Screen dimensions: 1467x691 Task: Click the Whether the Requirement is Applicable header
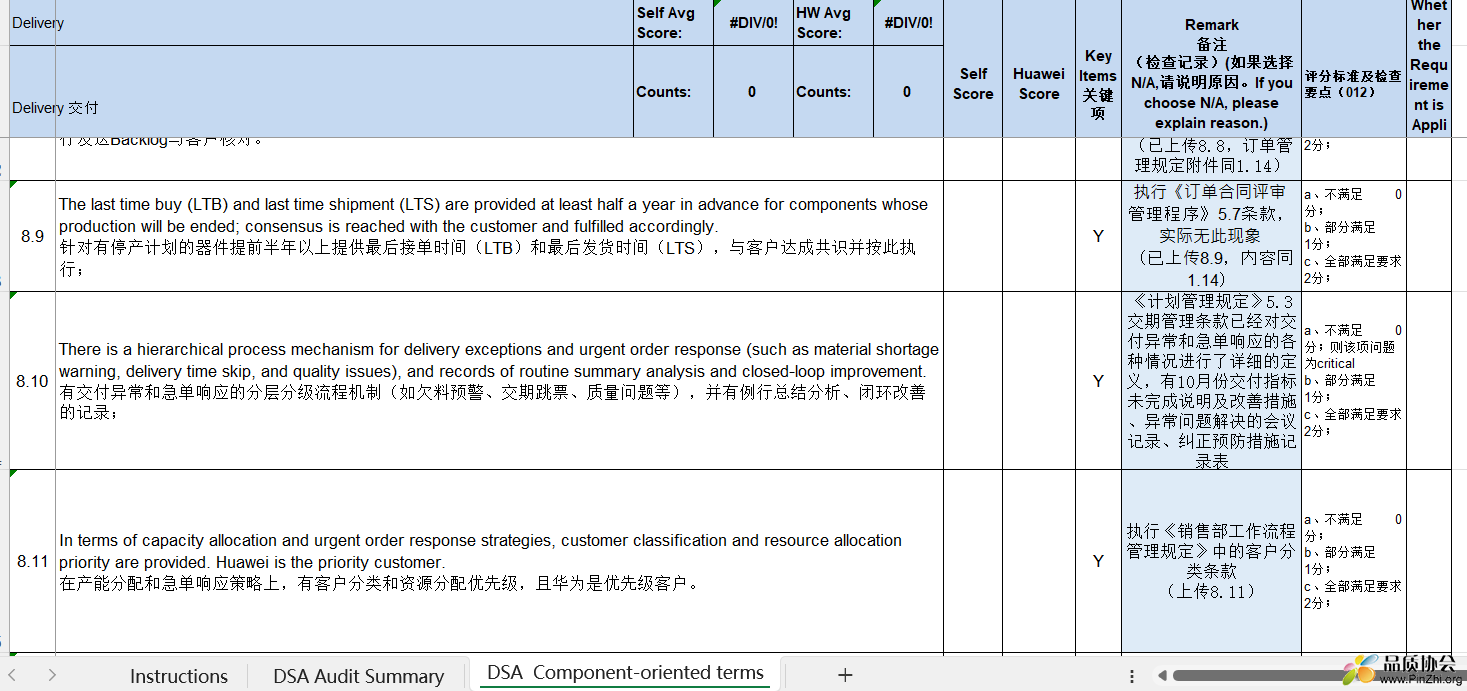tap(1429, 68)
